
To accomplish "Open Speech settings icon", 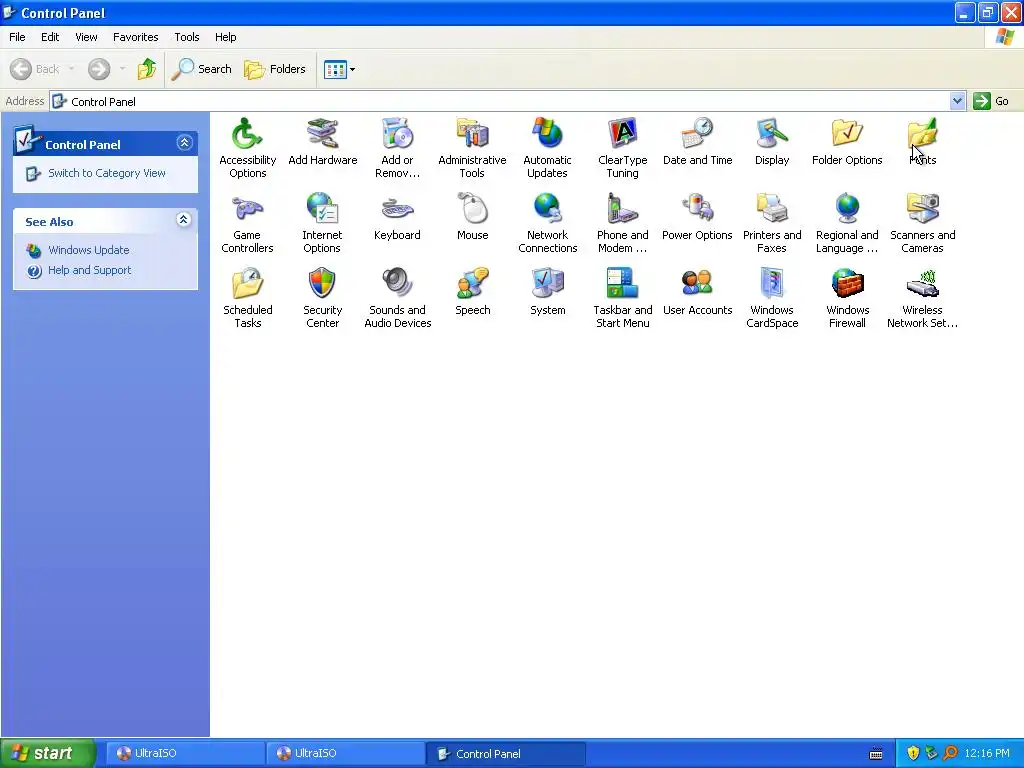I will tap(472, 284).
